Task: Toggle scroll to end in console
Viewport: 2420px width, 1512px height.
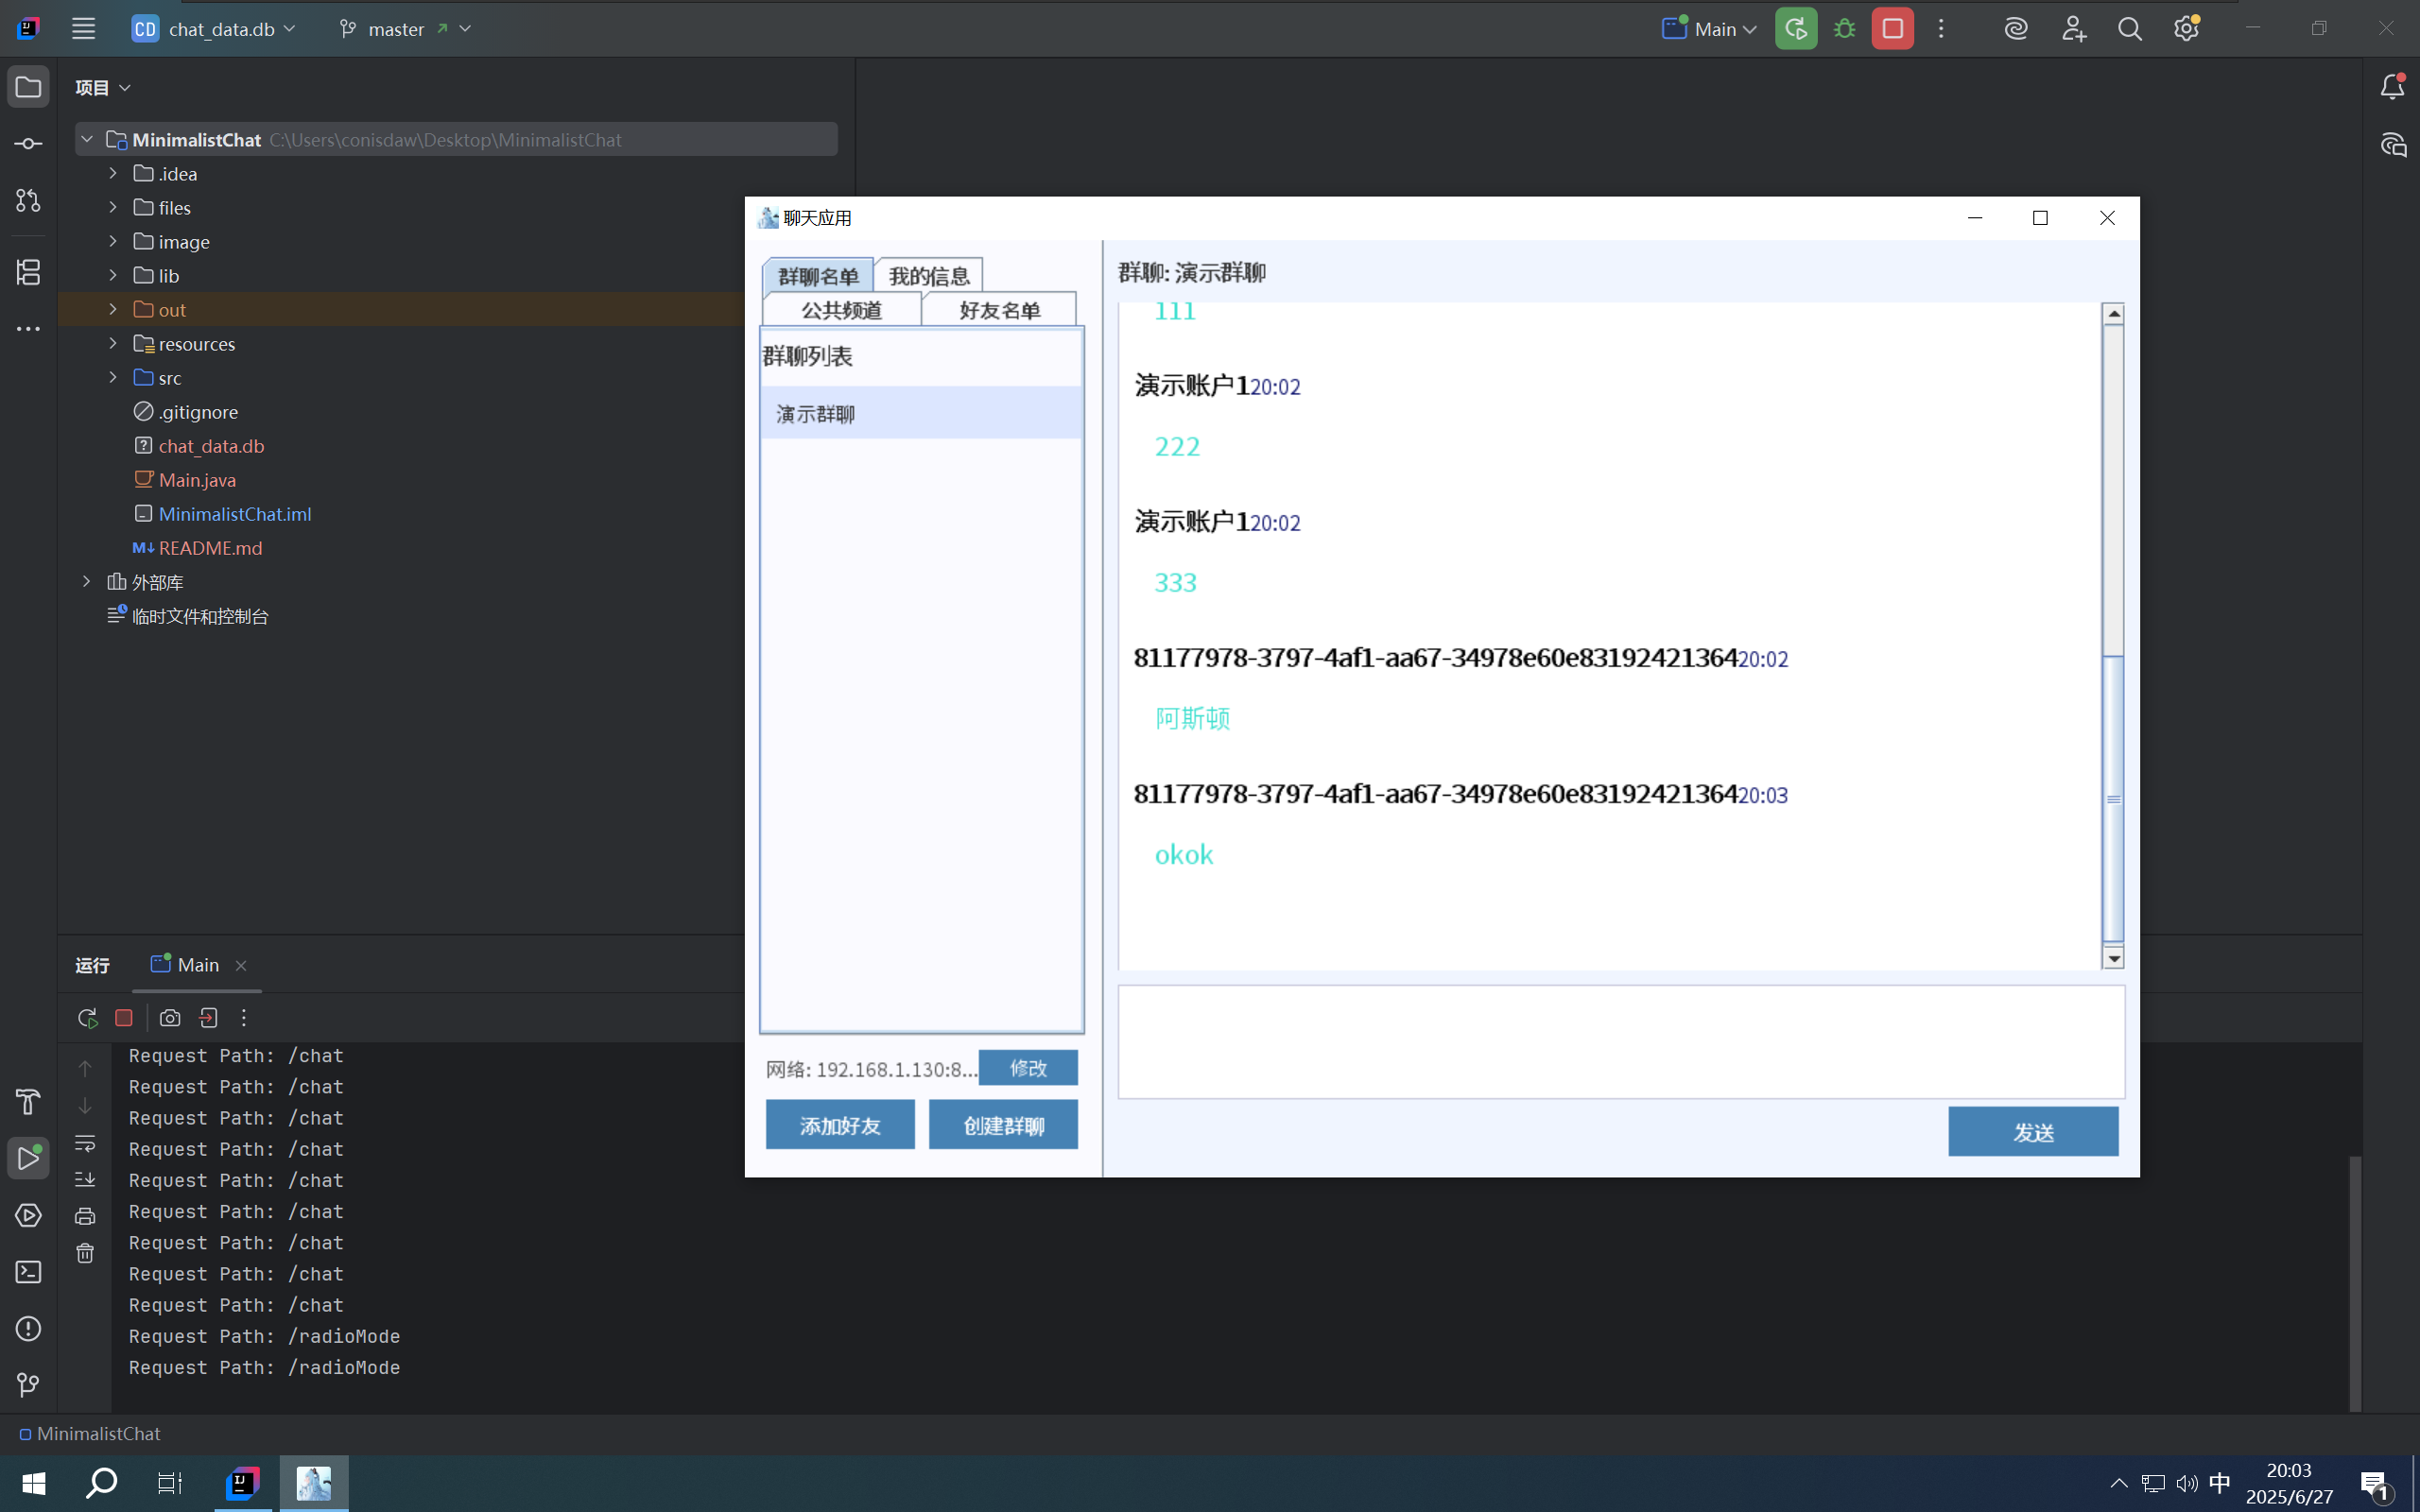Action: (x=85, y=1180)
